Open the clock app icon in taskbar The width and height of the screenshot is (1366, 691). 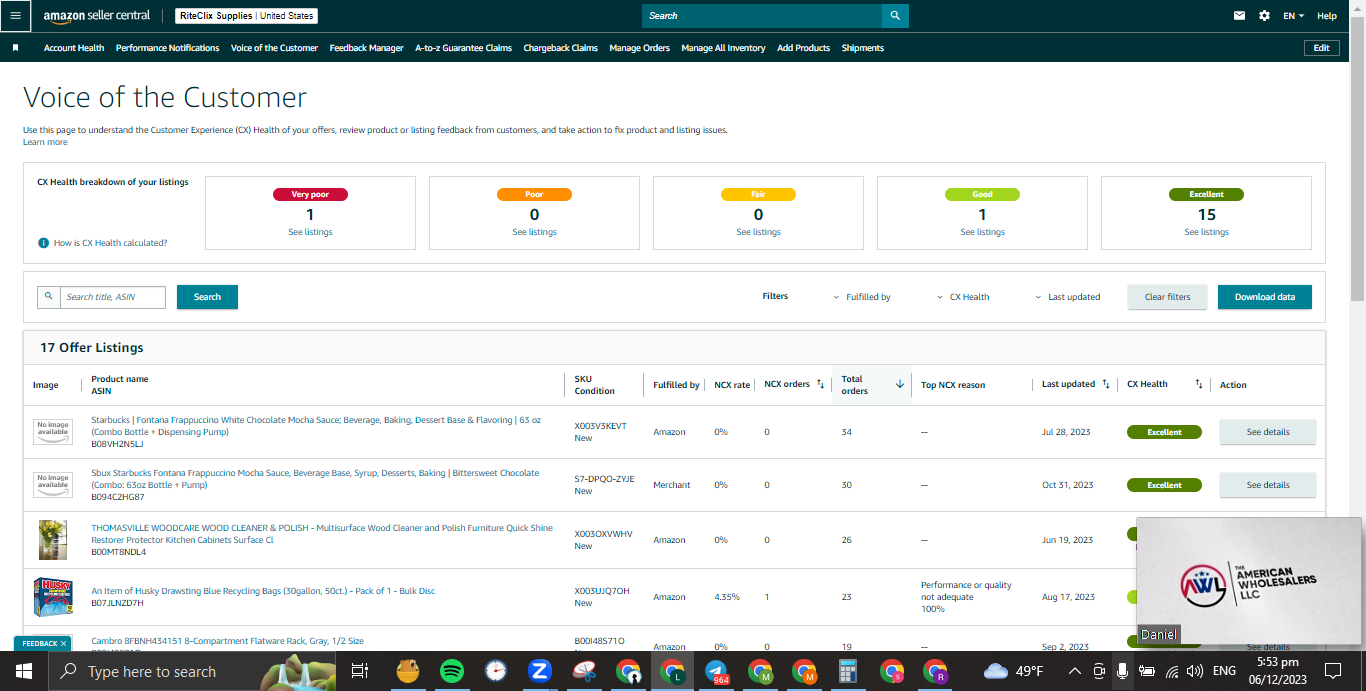click(496, 671)
